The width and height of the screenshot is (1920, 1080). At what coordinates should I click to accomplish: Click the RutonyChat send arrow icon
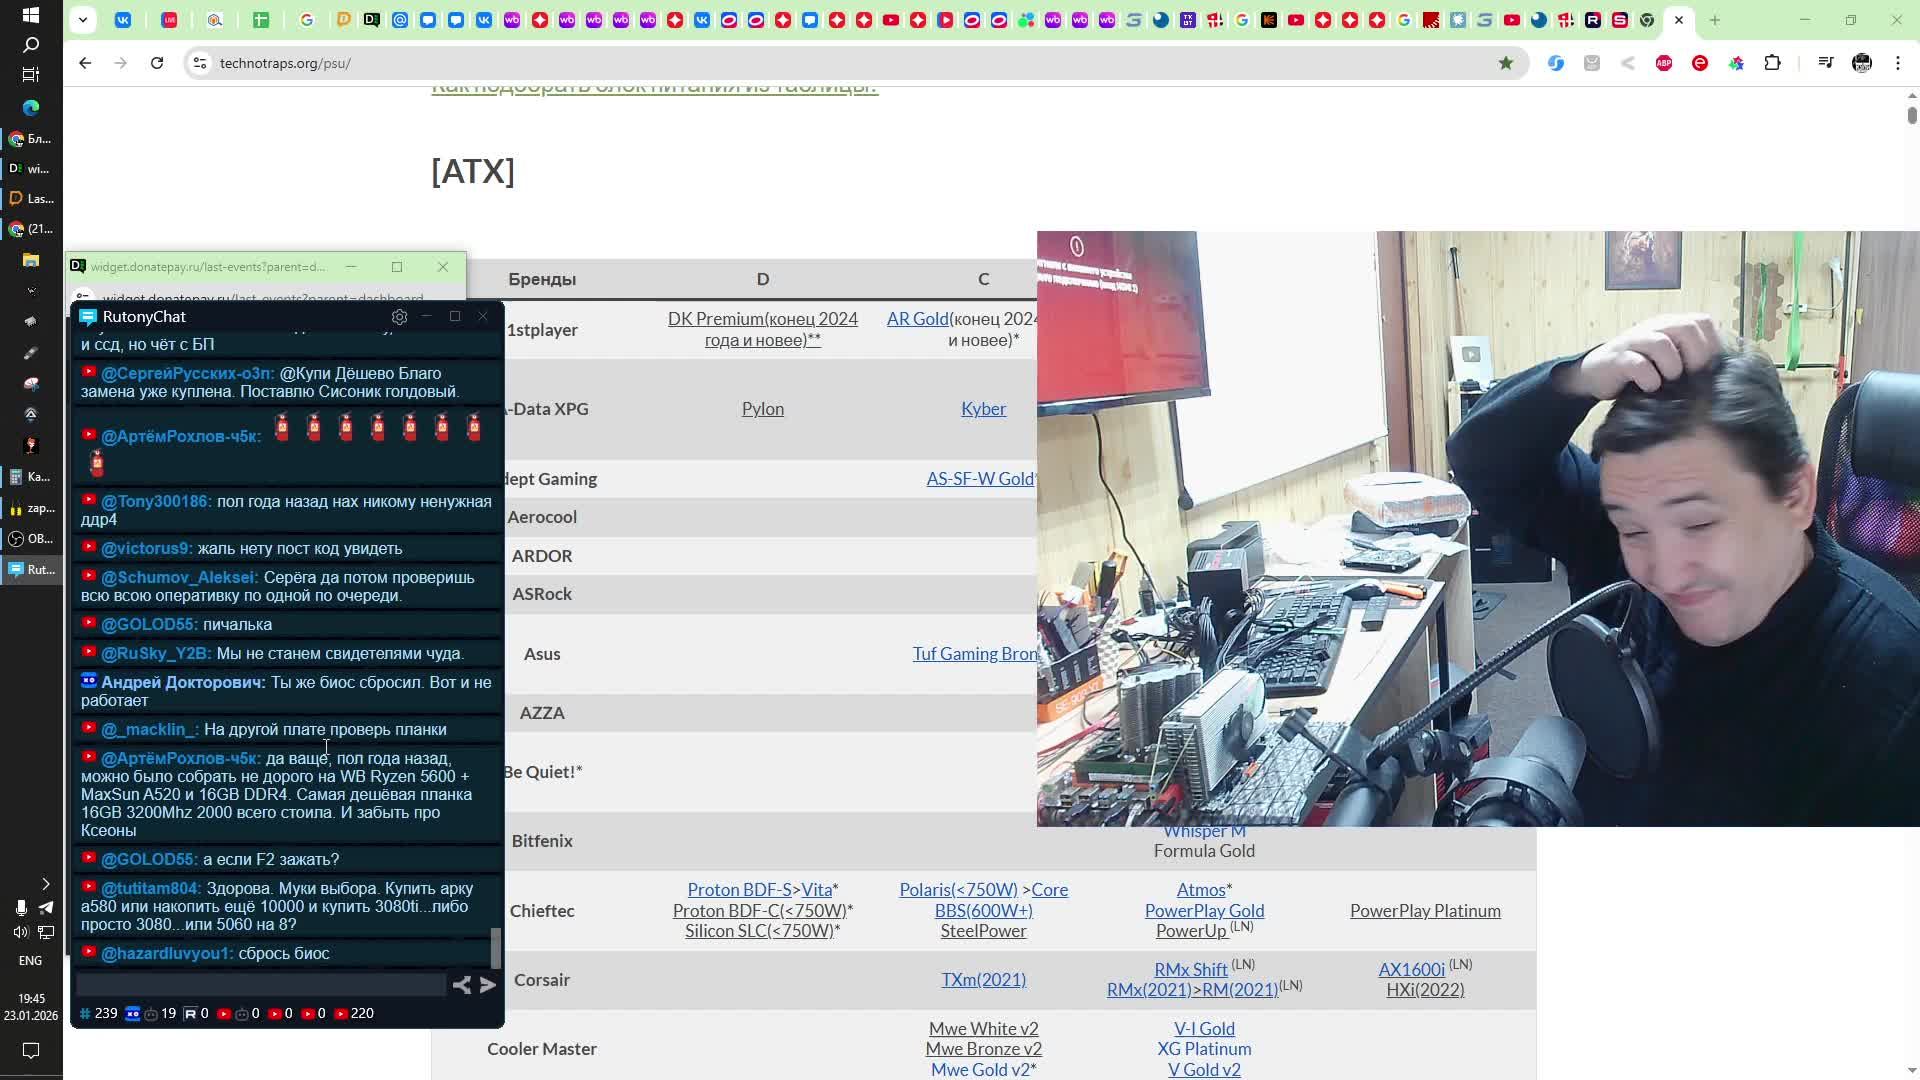point(488,985)
